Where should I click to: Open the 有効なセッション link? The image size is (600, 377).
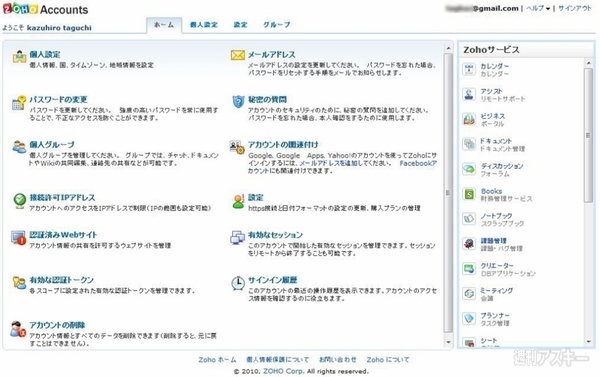[x=275, y=235]
